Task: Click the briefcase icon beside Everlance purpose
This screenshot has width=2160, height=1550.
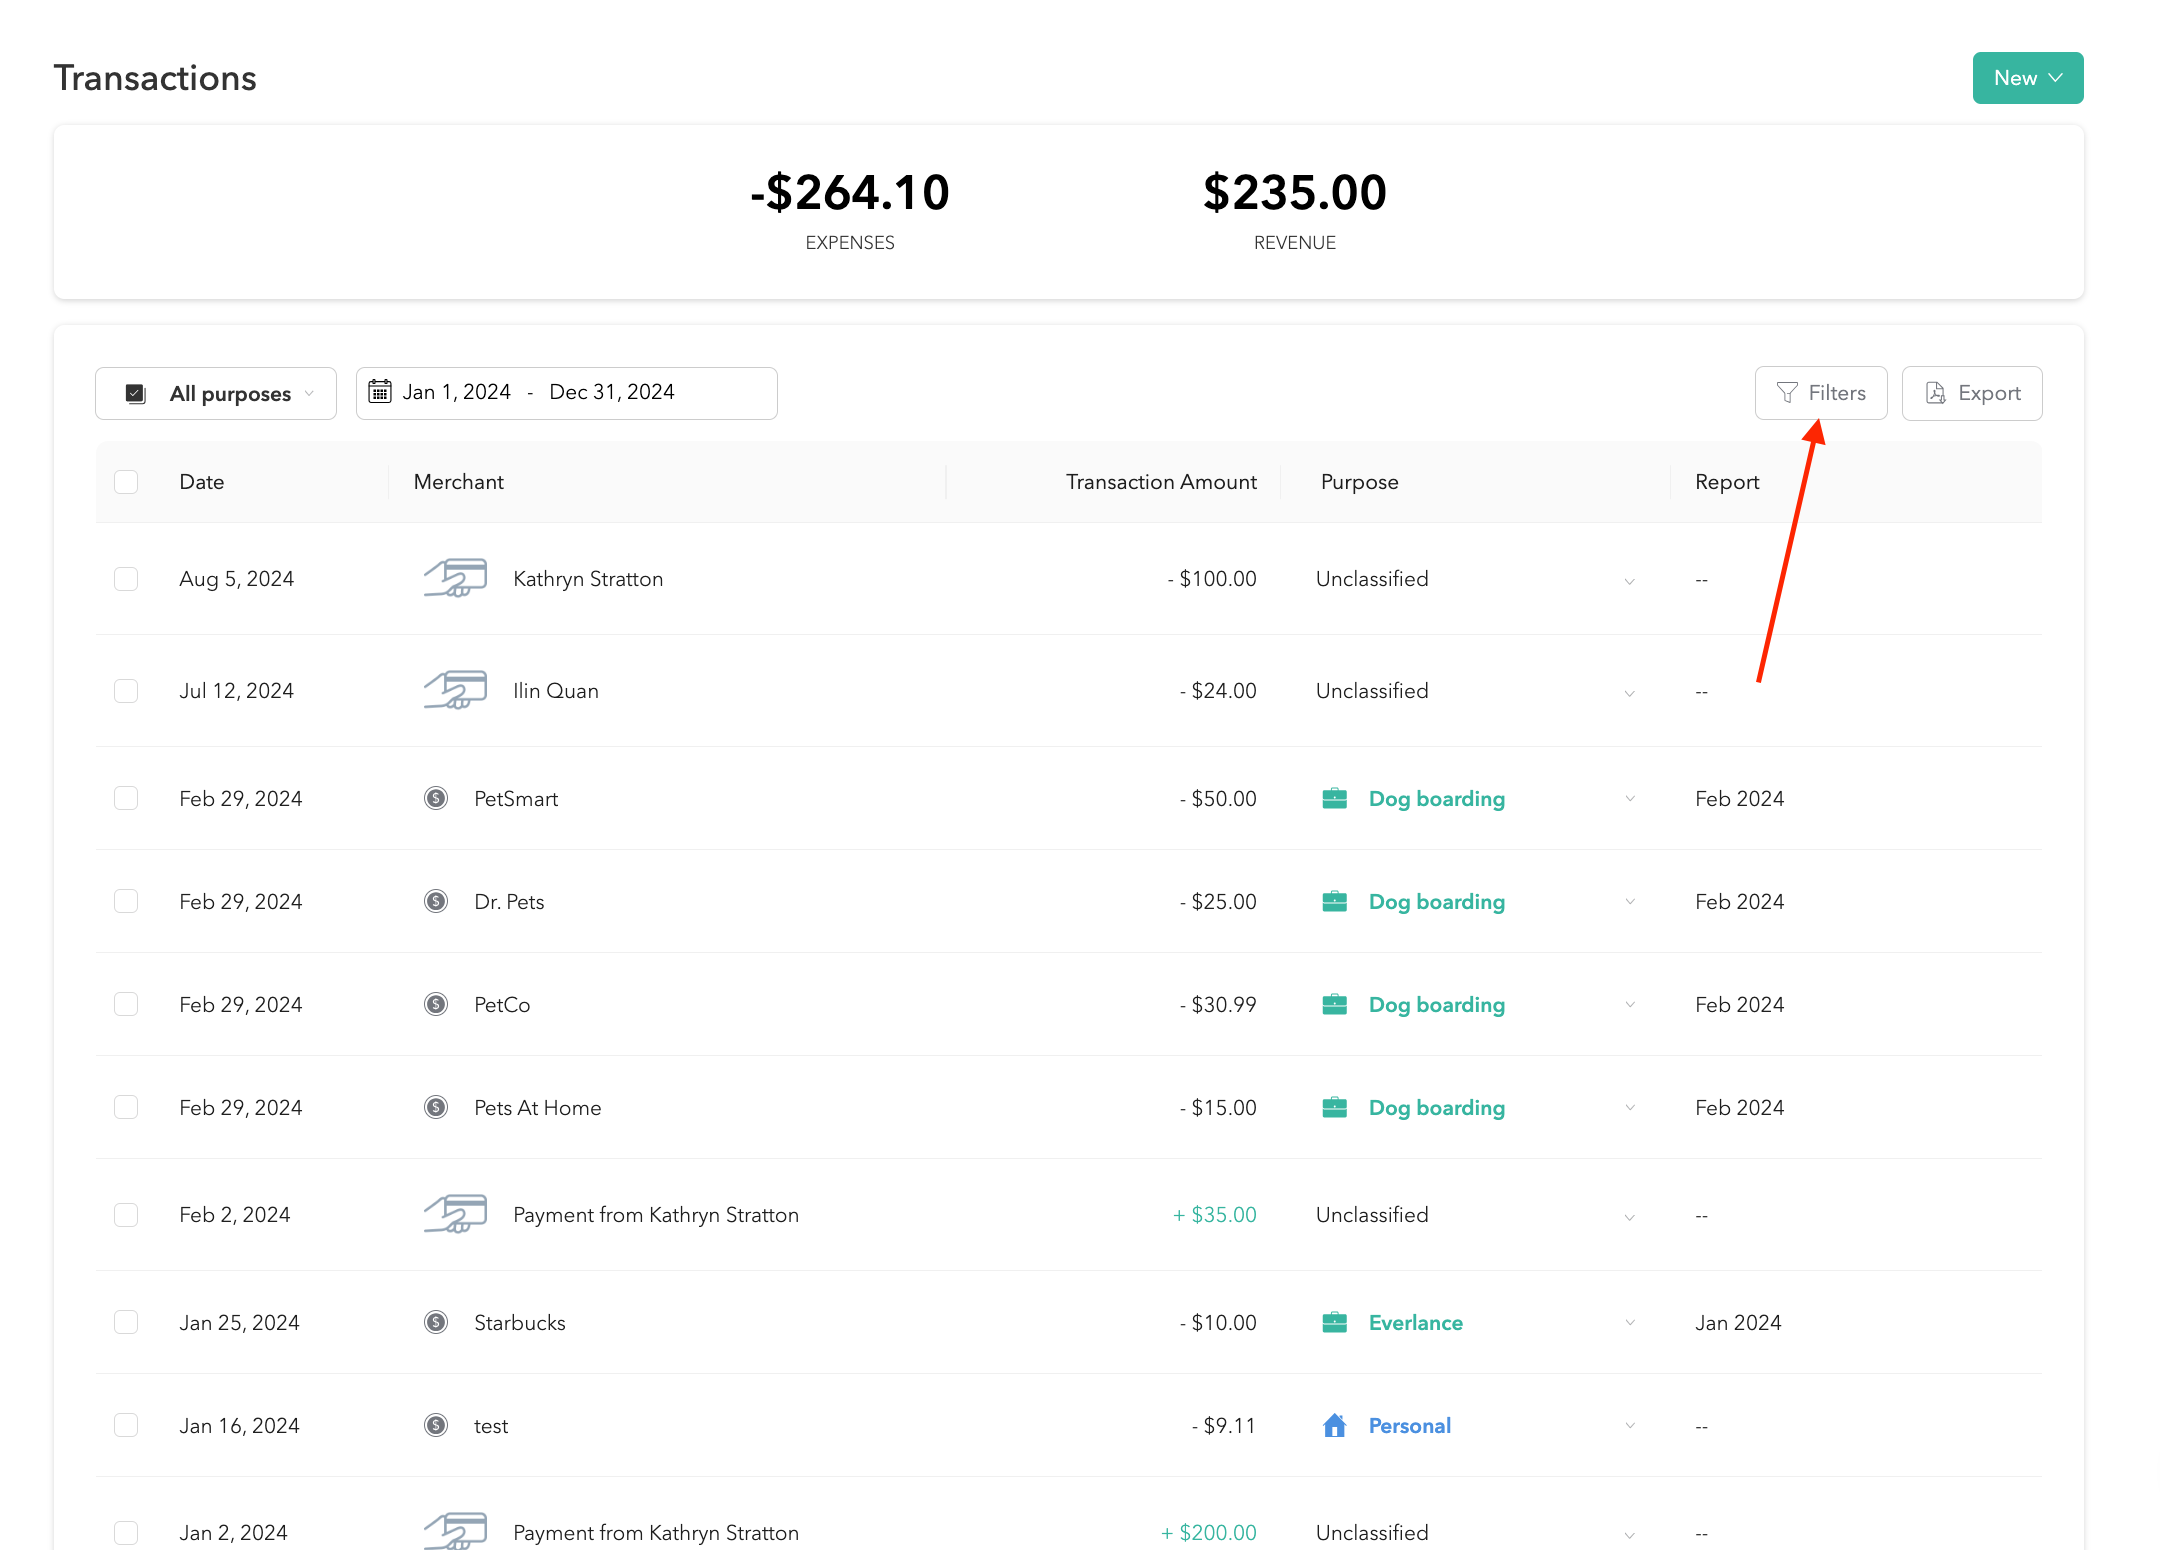Action: (x=1334, y=1322)
